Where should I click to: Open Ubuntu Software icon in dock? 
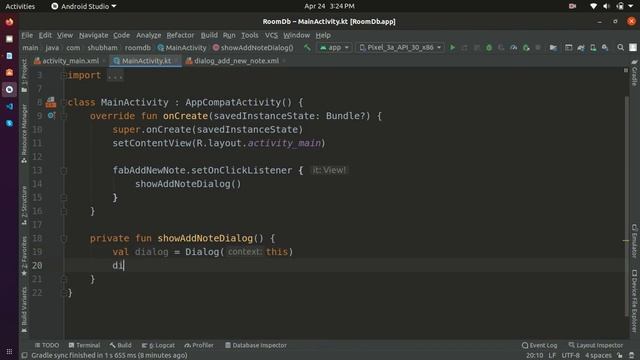9,73
